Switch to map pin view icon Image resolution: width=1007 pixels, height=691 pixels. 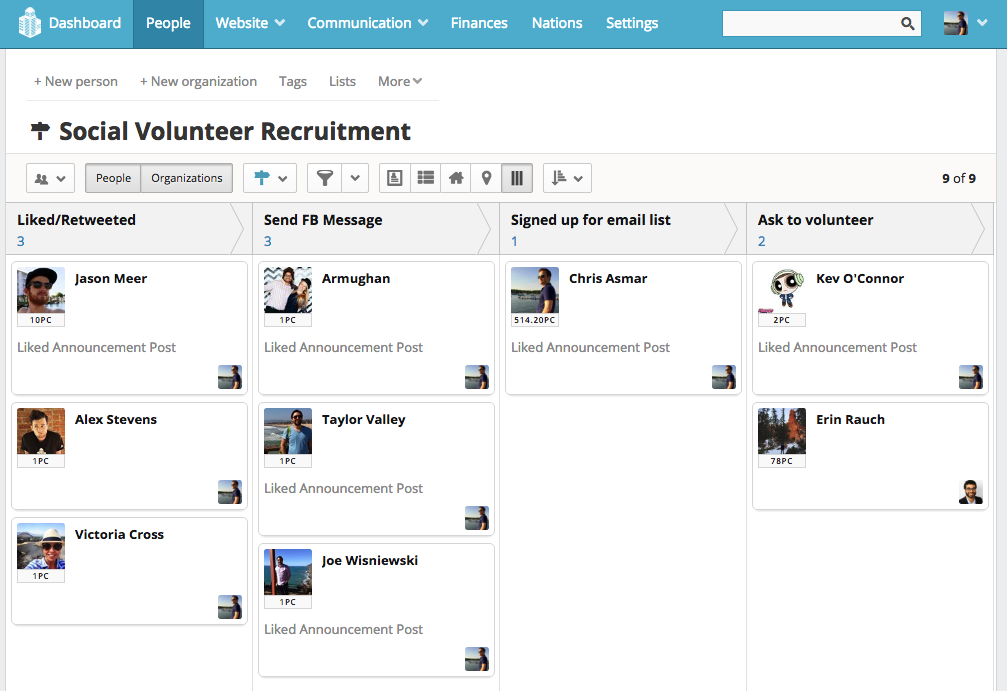click(x=486, y=178)
